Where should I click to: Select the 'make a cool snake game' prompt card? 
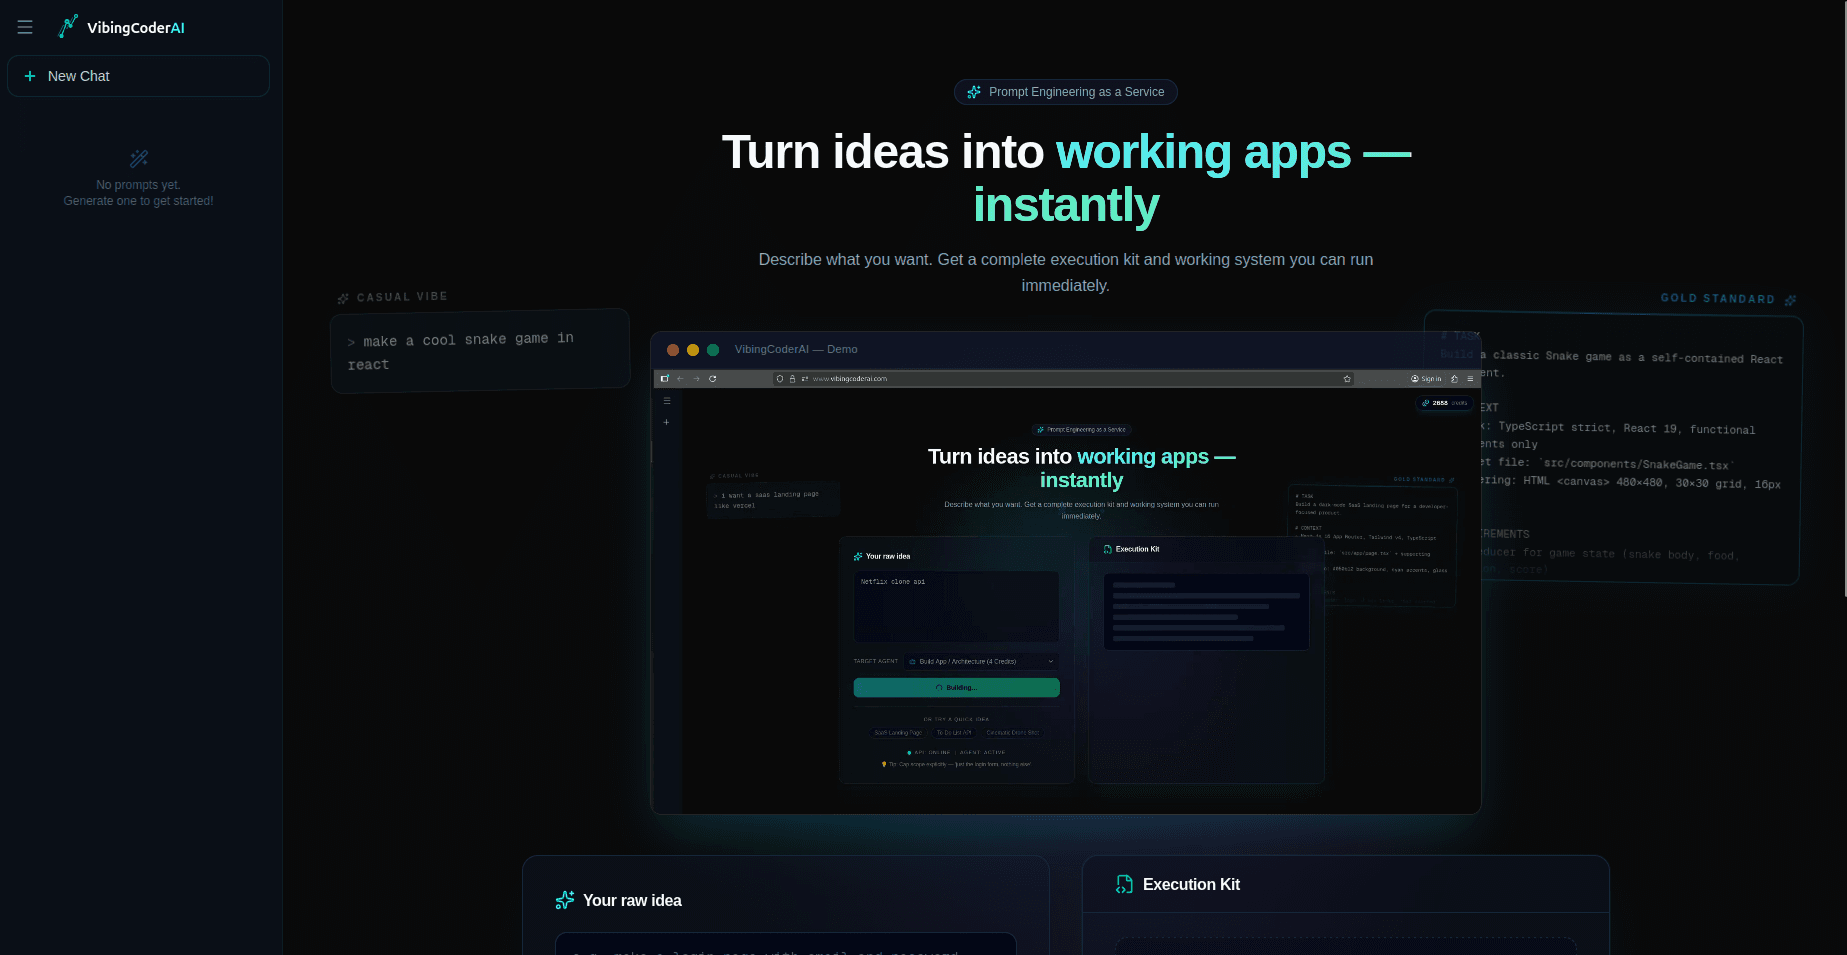pyautogui.click(x=480, y=351)
